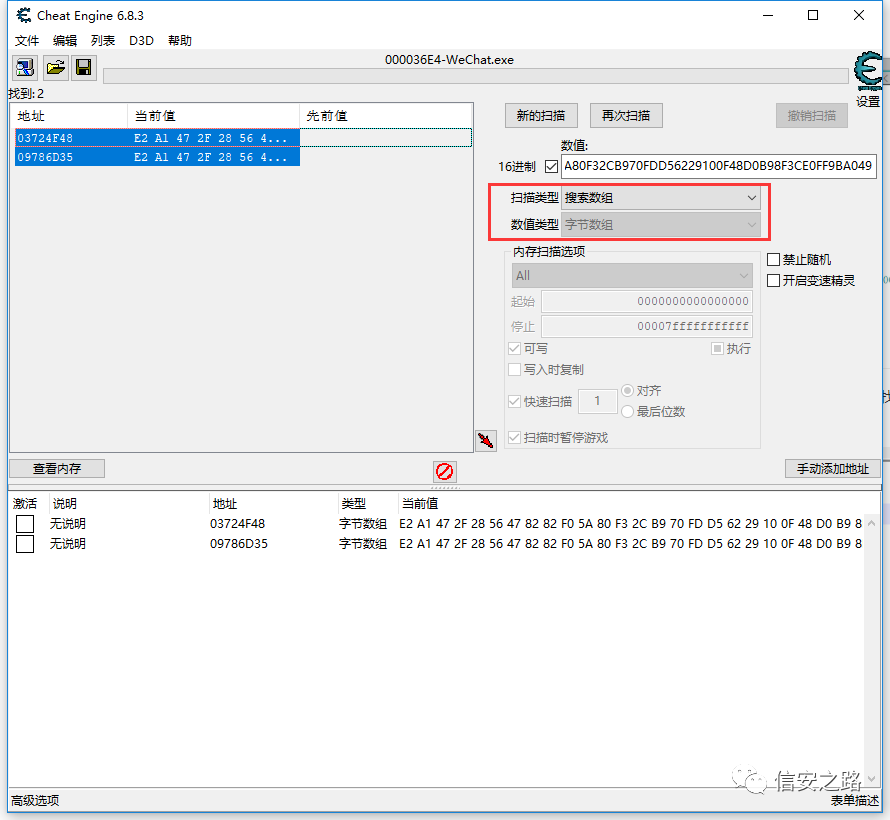
Task: Click 再次扫描 button
Action: point(626,116)
